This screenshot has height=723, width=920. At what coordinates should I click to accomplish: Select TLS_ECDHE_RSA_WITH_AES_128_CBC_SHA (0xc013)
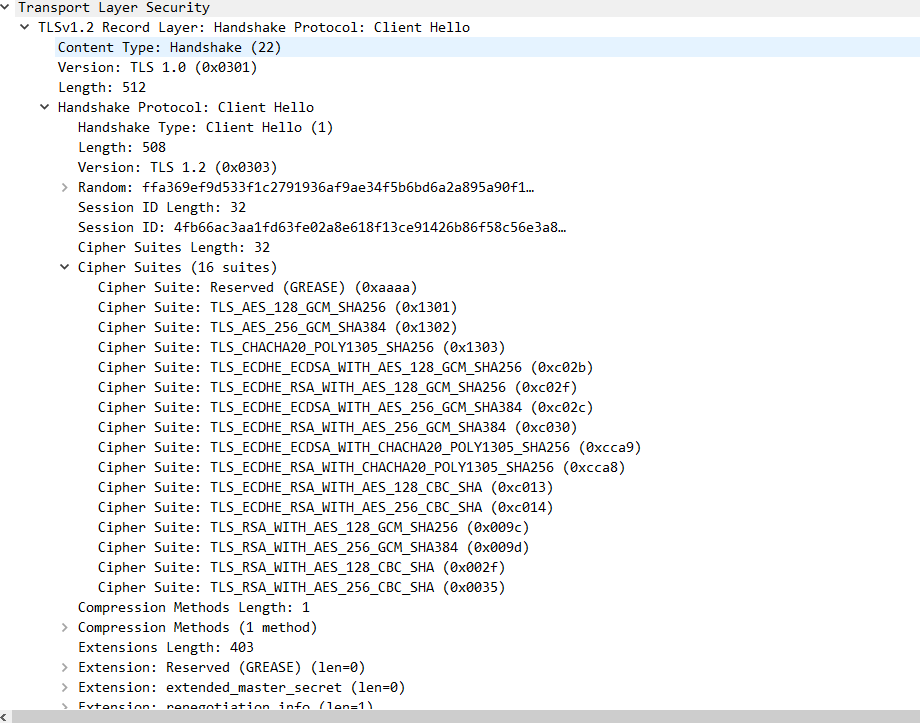[326, 487]
